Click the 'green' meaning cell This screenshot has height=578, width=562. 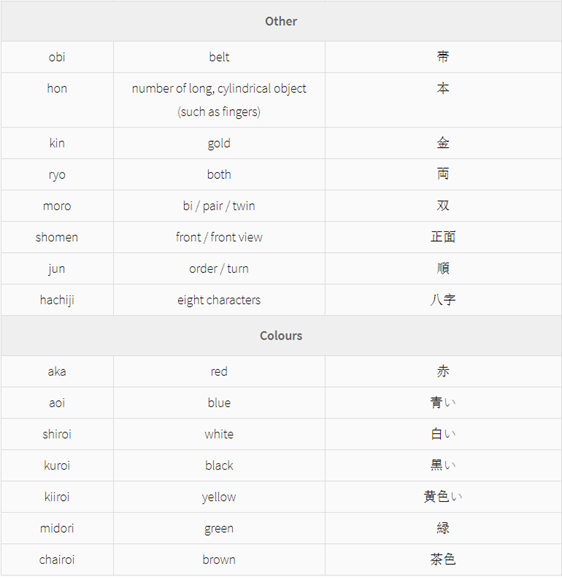coord(219,528)
